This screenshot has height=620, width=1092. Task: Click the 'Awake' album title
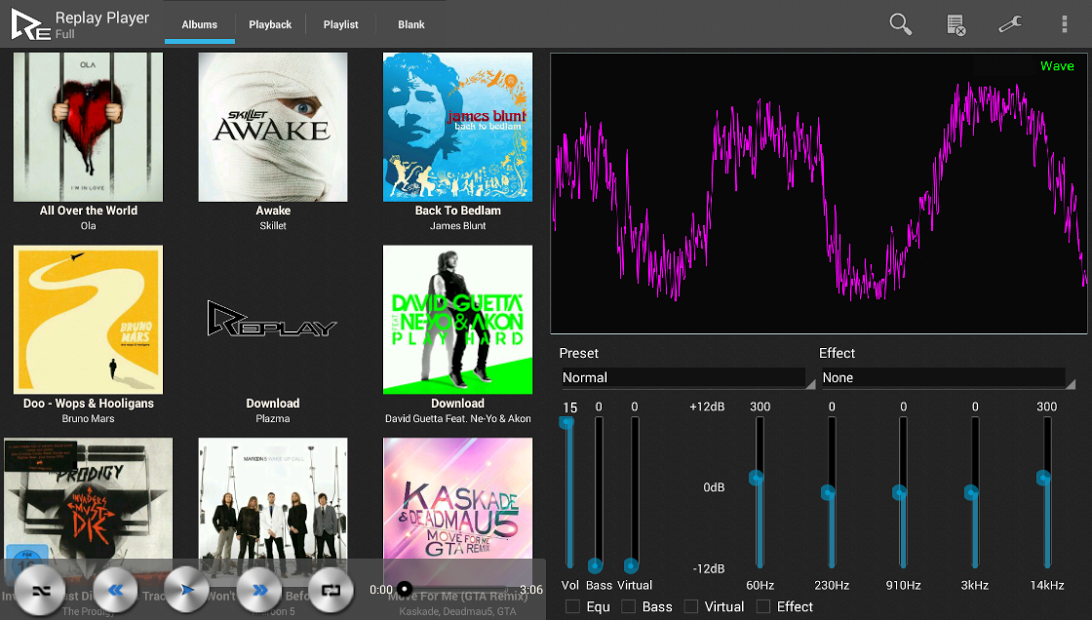click(x=273, y=210)
